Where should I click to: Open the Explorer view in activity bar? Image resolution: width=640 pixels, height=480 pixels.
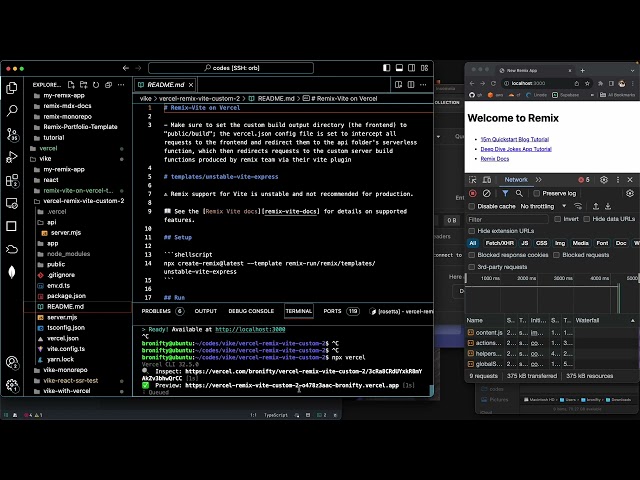click(12, 88)
